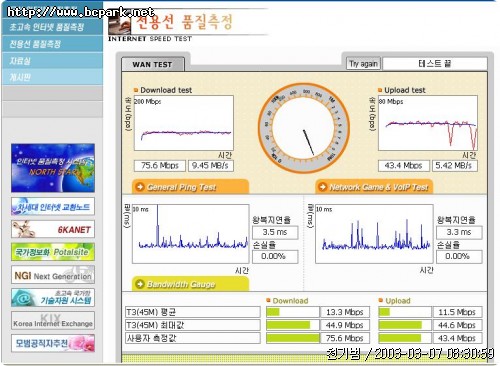Open the 6KANET banner link

click(53, 229)
